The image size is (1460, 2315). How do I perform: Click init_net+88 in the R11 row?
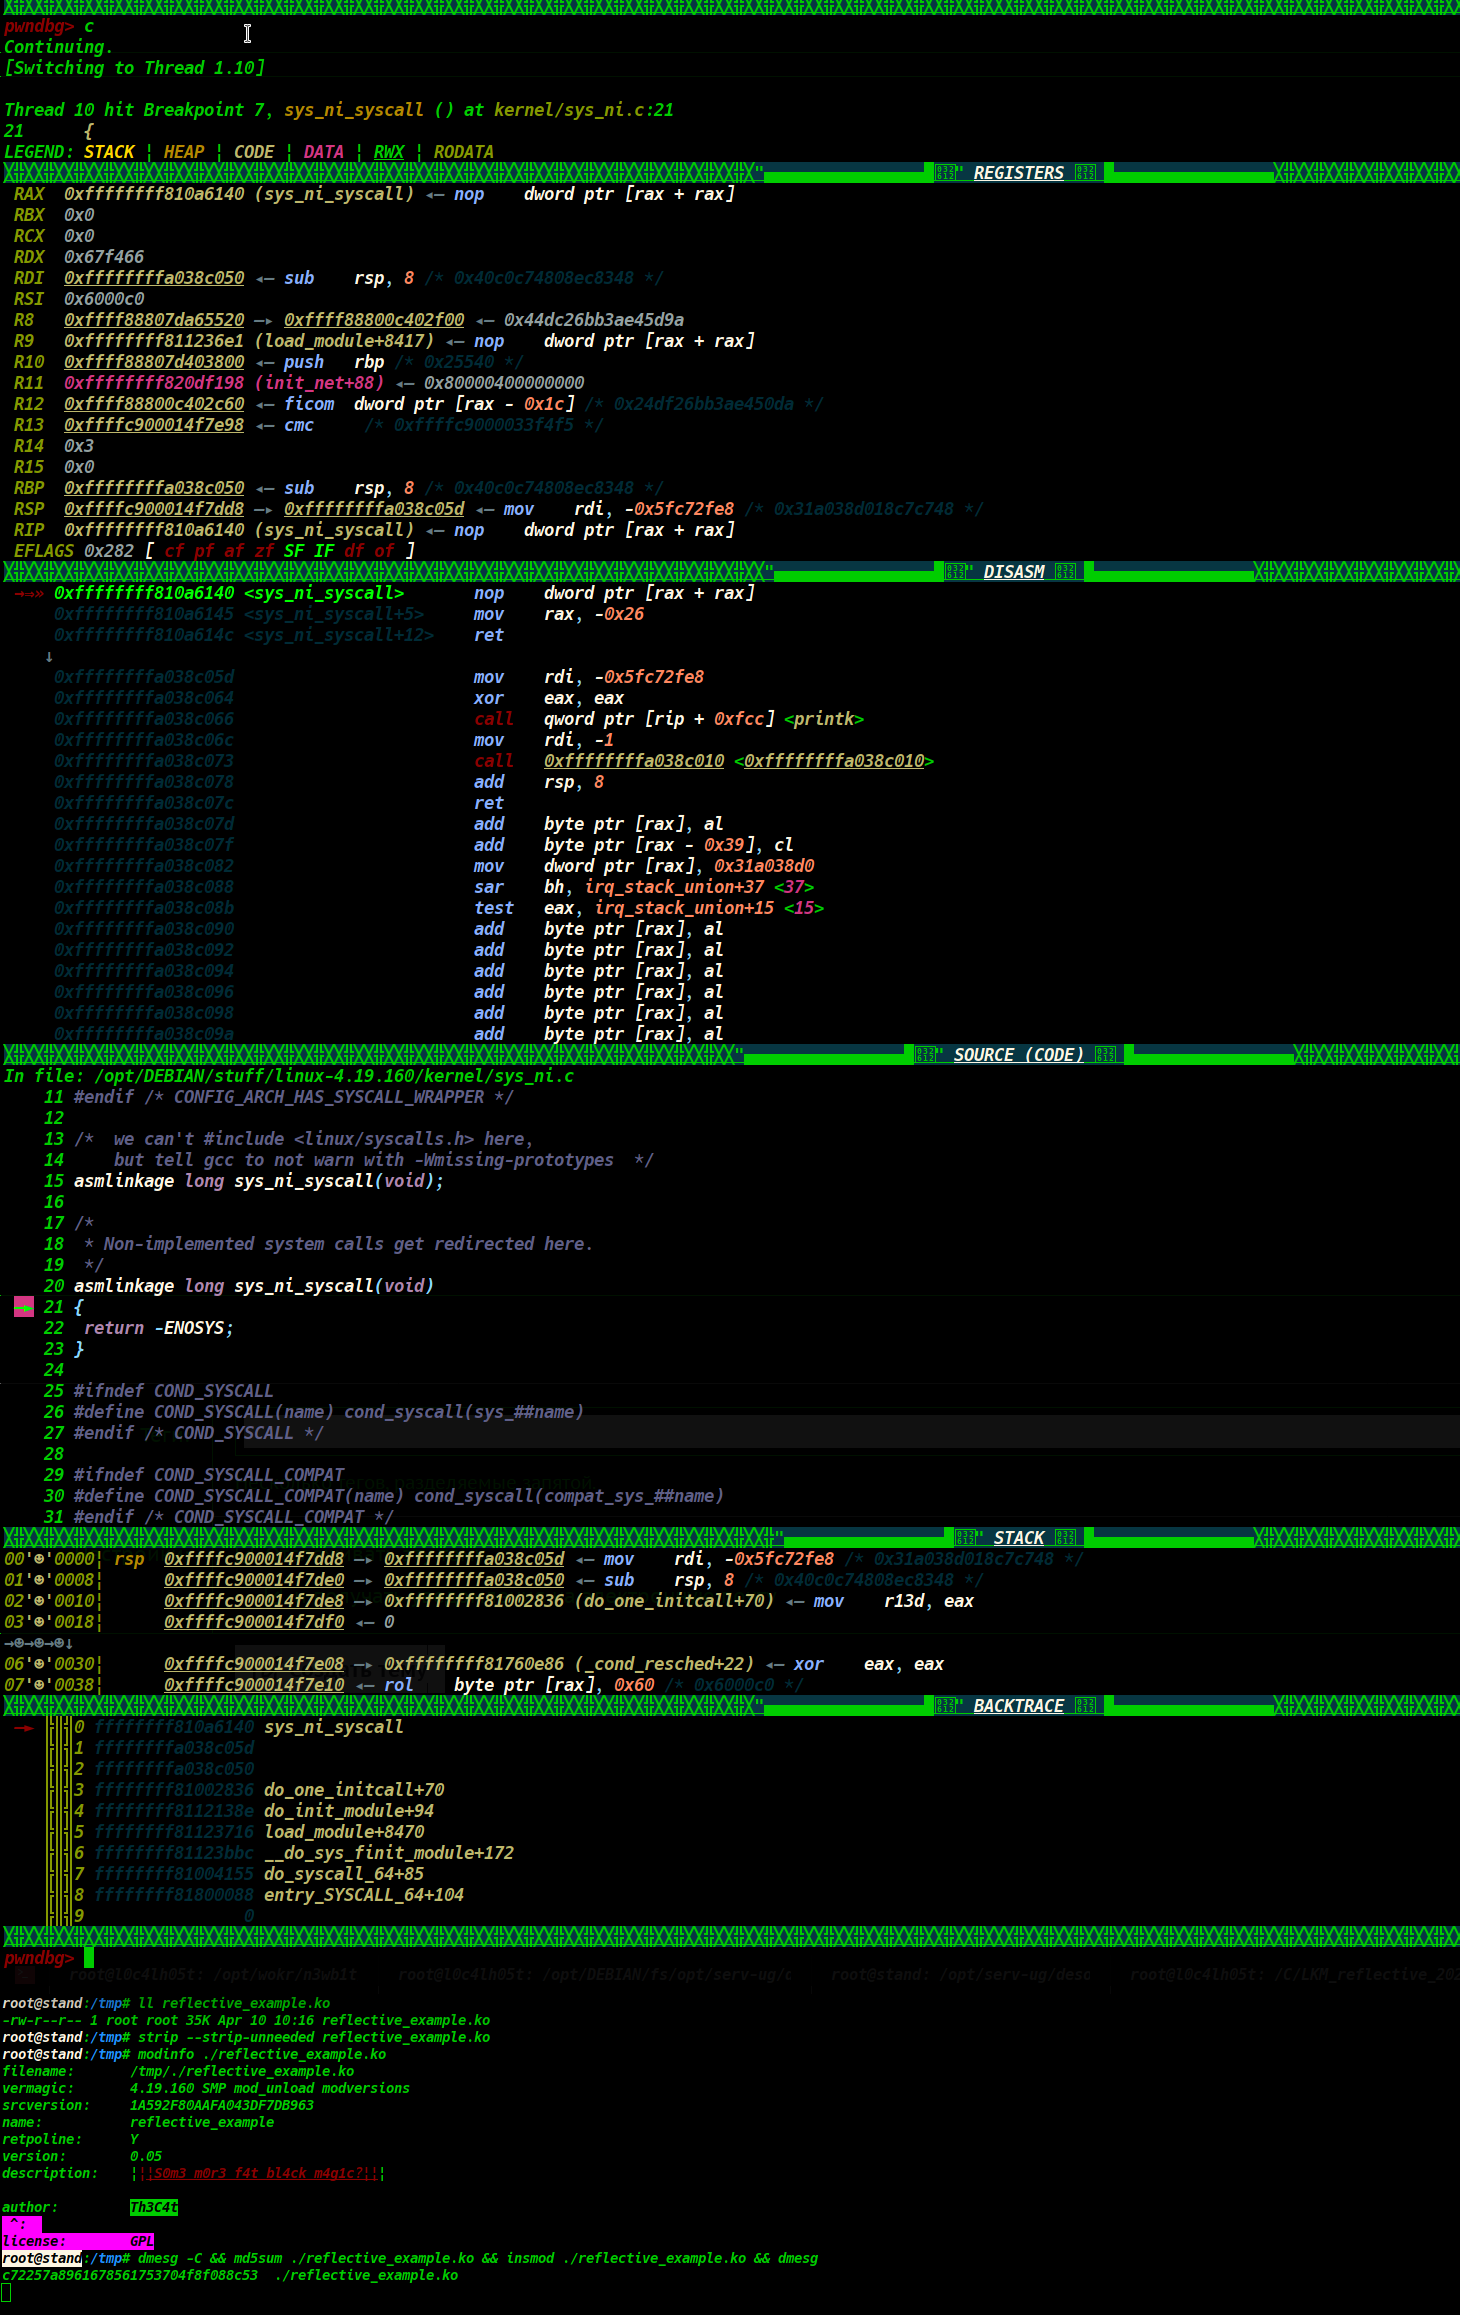click(319, 383)
